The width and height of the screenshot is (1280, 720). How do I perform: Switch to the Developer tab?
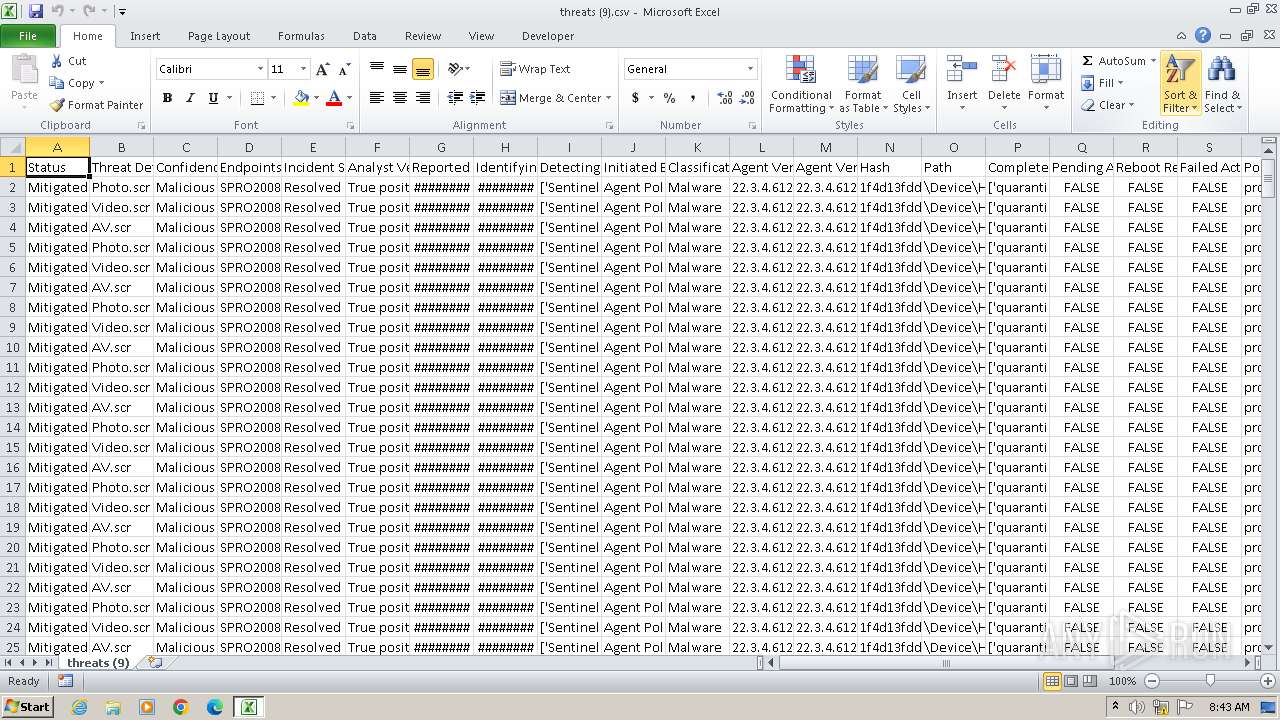pyautogui.click(x=548, y=36)
